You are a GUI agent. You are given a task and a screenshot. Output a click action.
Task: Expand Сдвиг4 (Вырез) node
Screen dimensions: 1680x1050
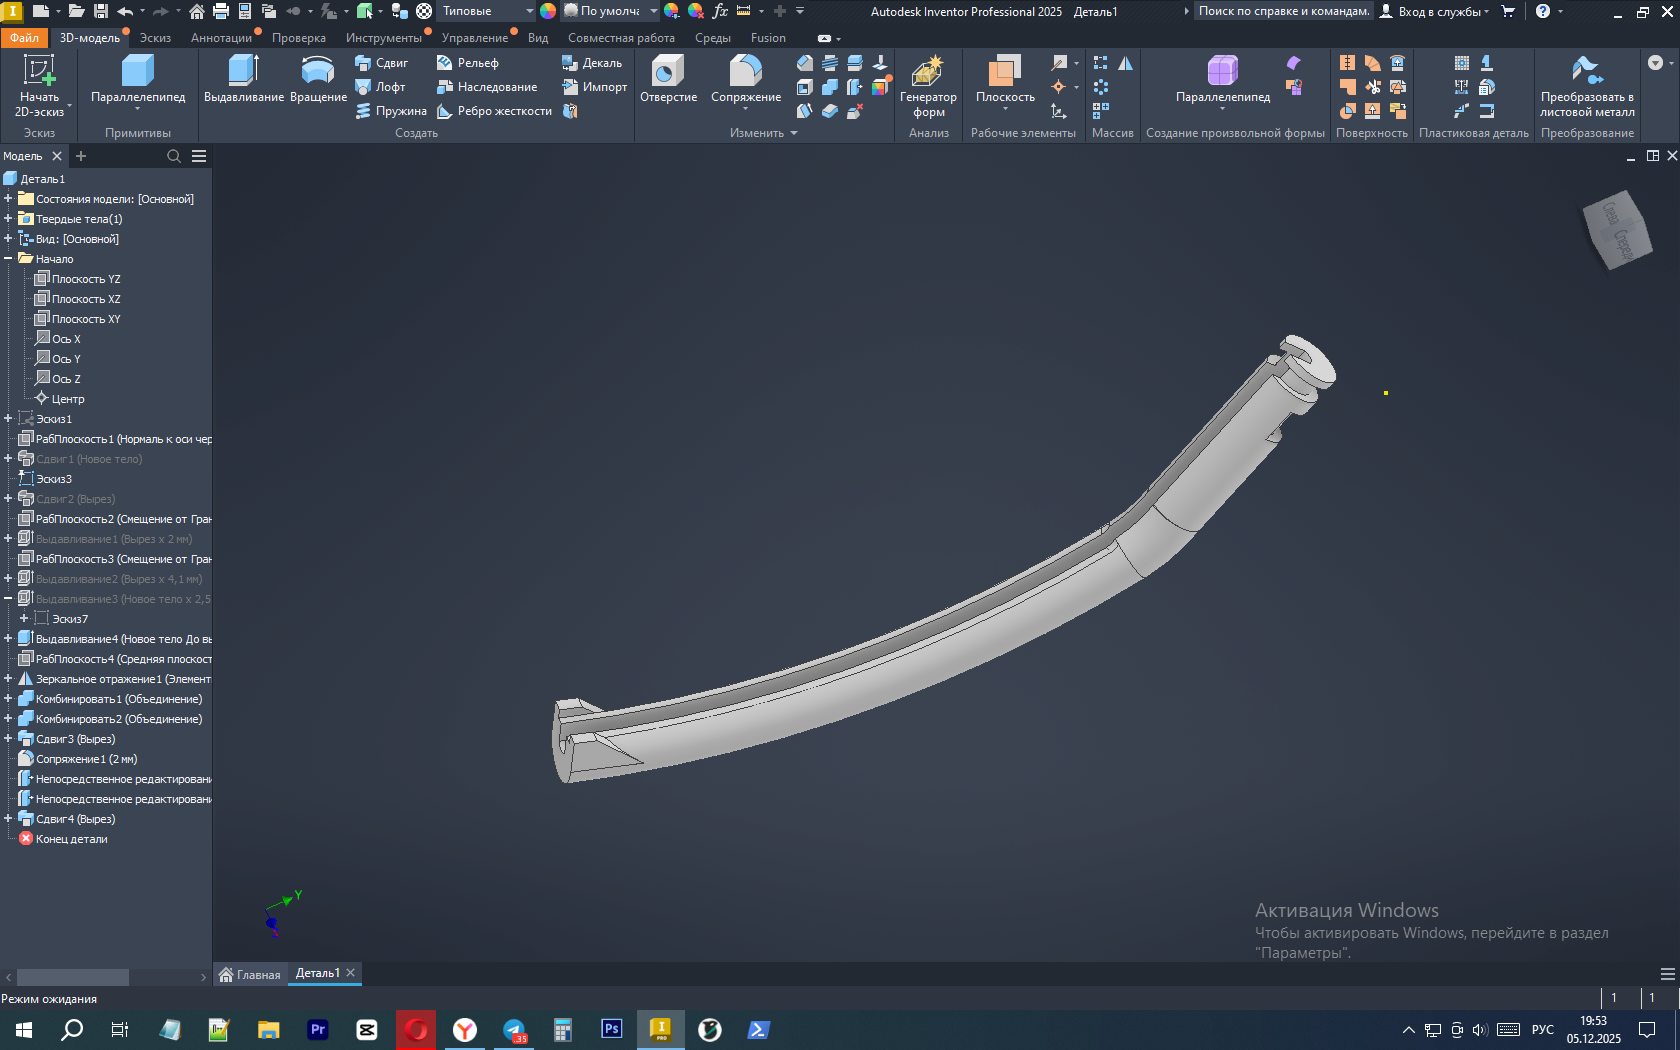(8, 819)
